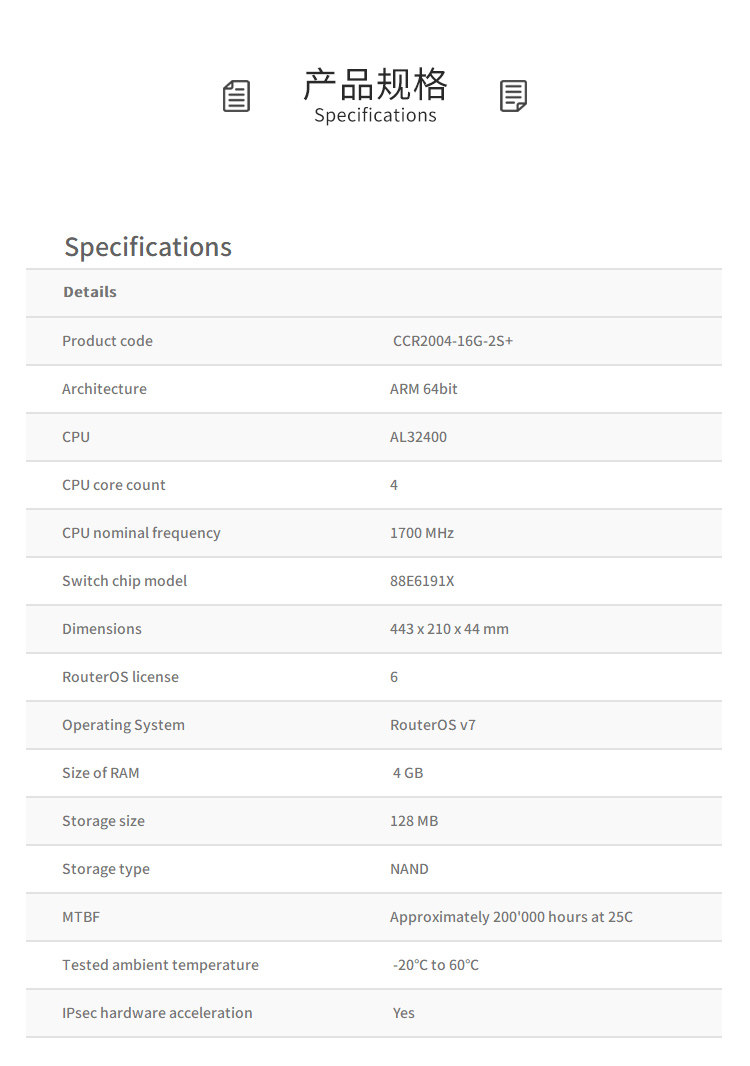Click the CPU value AL32400
Viewport: 750px width, 1066px height.
tap(418, 437)
